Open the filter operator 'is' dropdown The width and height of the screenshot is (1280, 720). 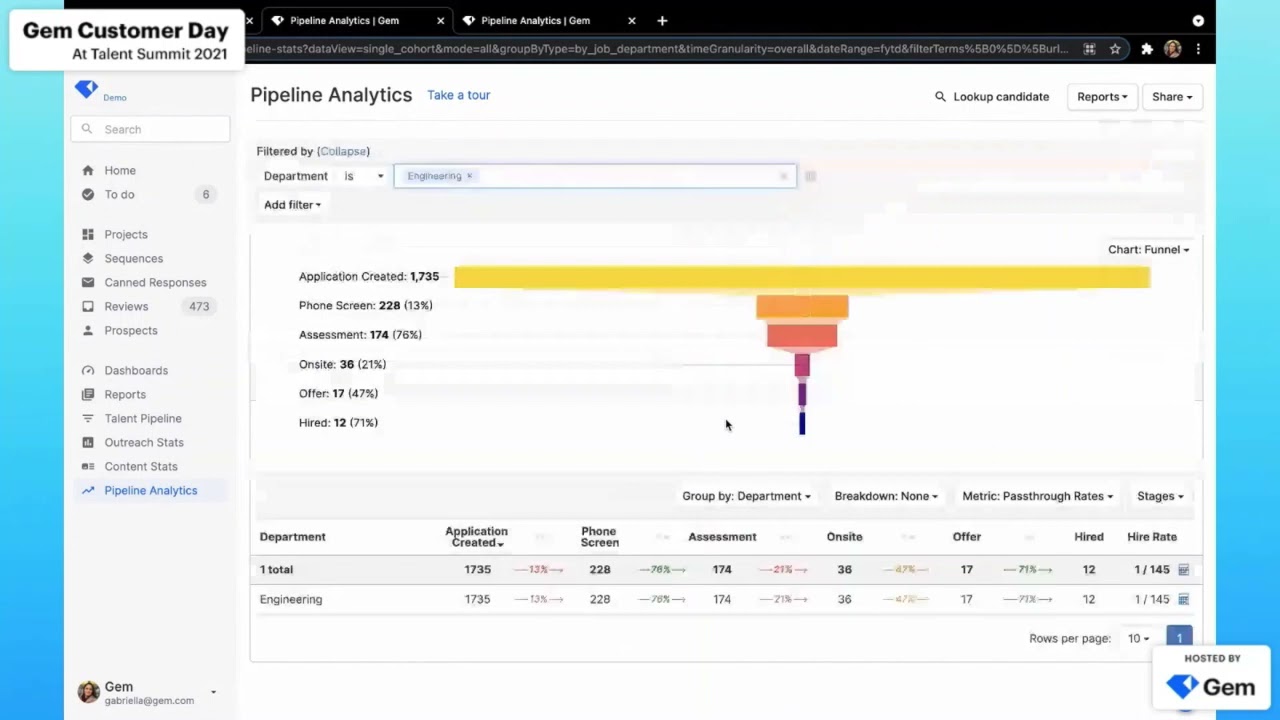(x=364, y=176)
